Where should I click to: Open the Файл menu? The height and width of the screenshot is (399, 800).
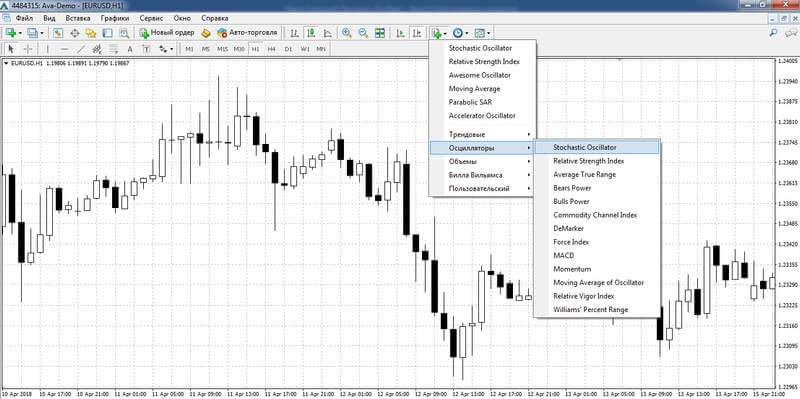[x=24, y=18]
